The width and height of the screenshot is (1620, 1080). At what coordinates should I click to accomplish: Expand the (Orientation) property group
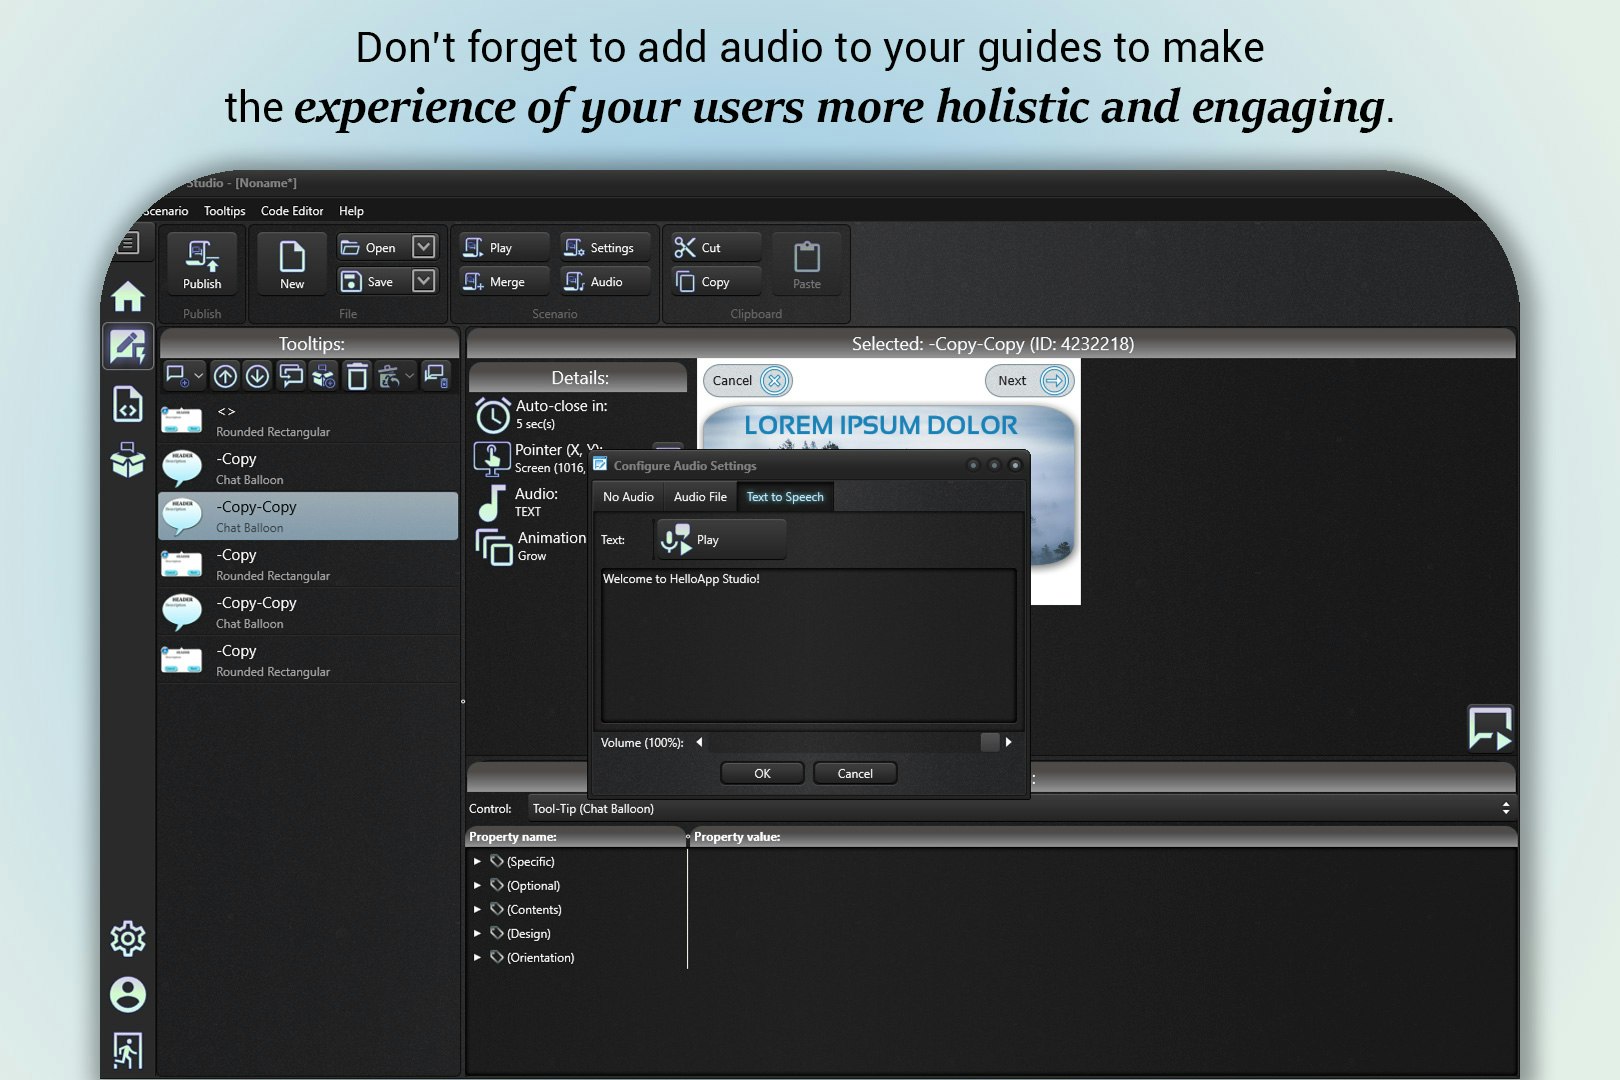477,957
